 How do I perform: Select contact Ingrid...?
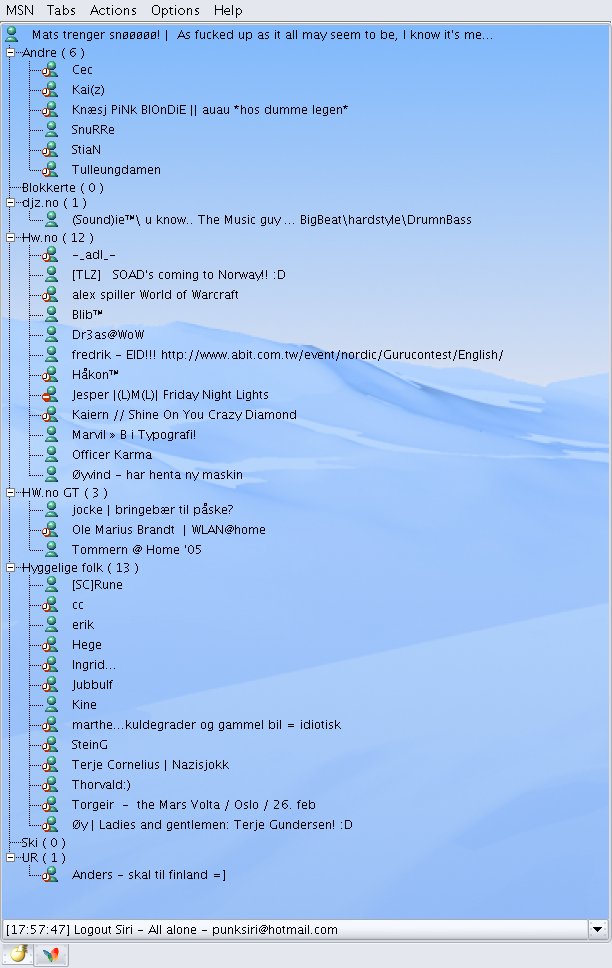pos(93,665)
